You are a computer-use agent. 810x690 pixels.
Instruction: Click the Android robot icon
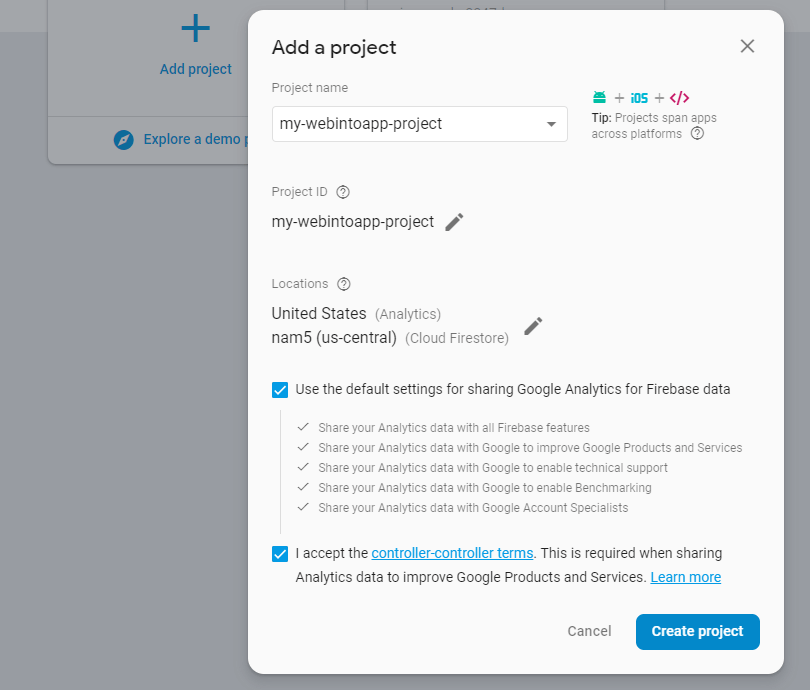point(599,97)
